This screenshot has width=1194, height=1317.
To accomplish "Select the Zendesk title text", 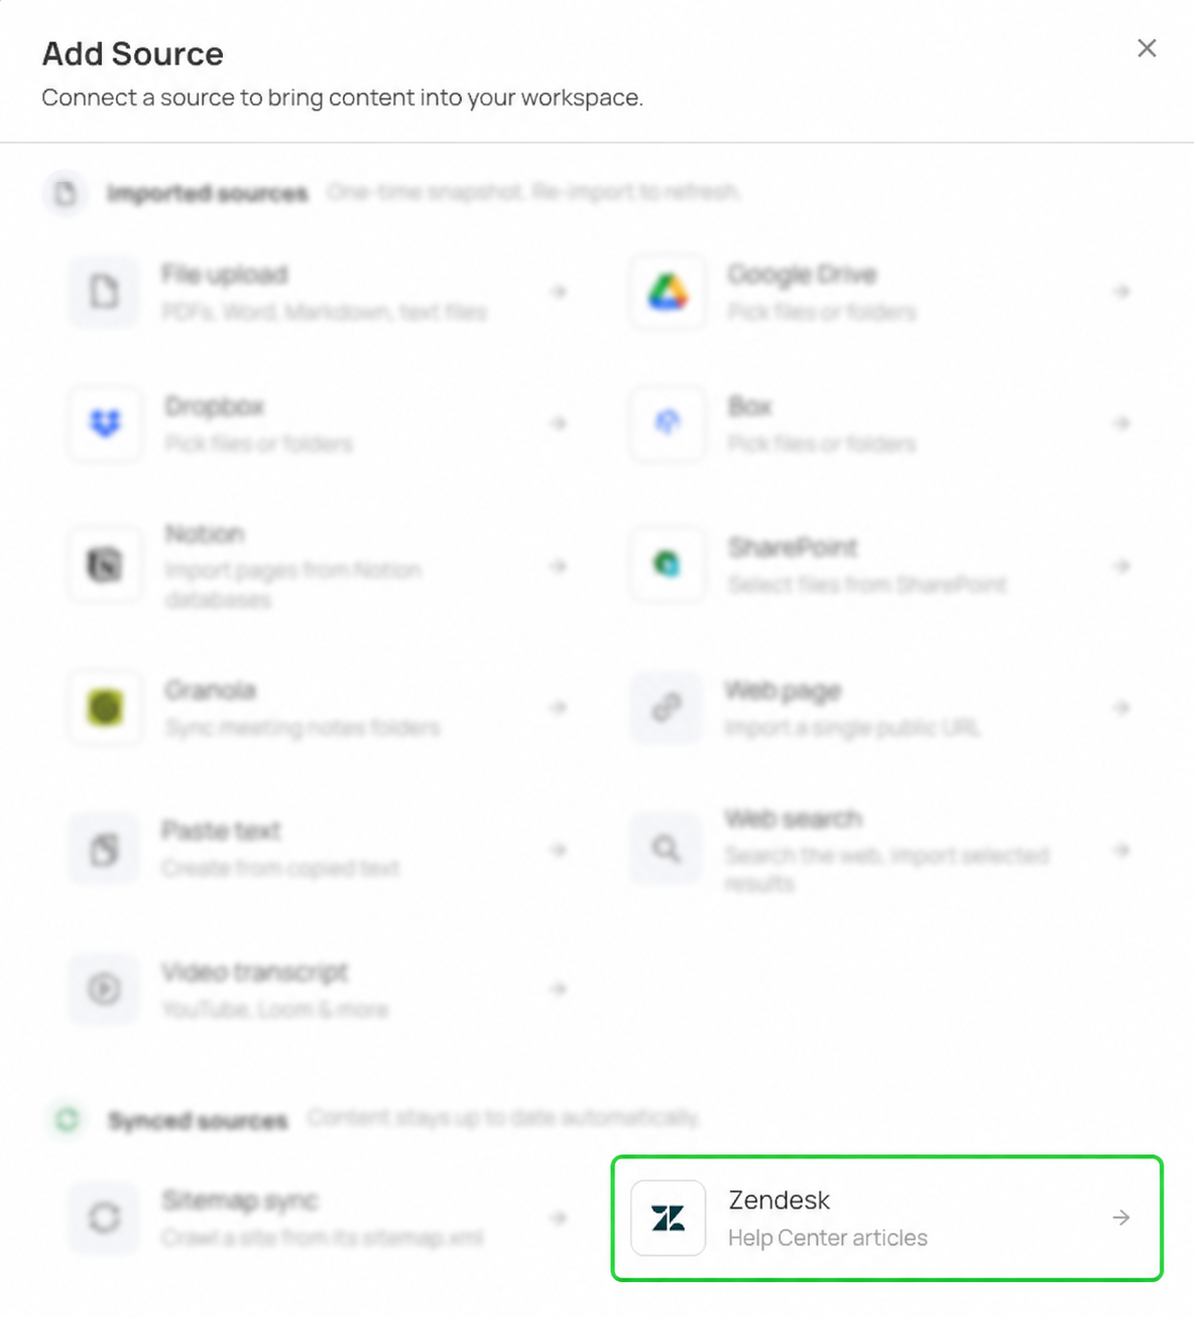I will click(x=779, y=1200).
